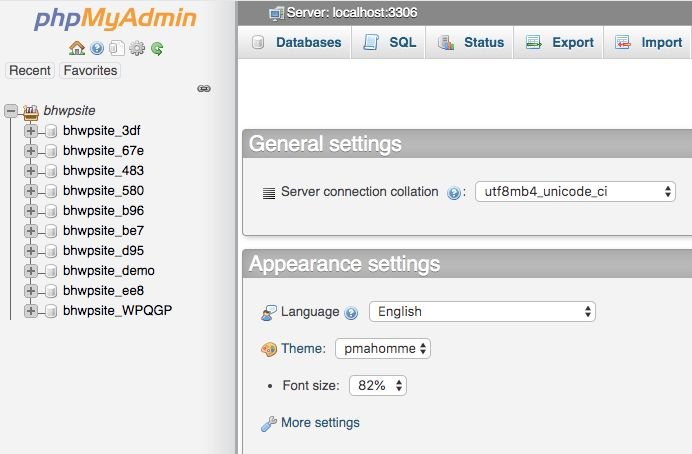Click the bhwpsite group icon
692x454 pixels.
31,112
